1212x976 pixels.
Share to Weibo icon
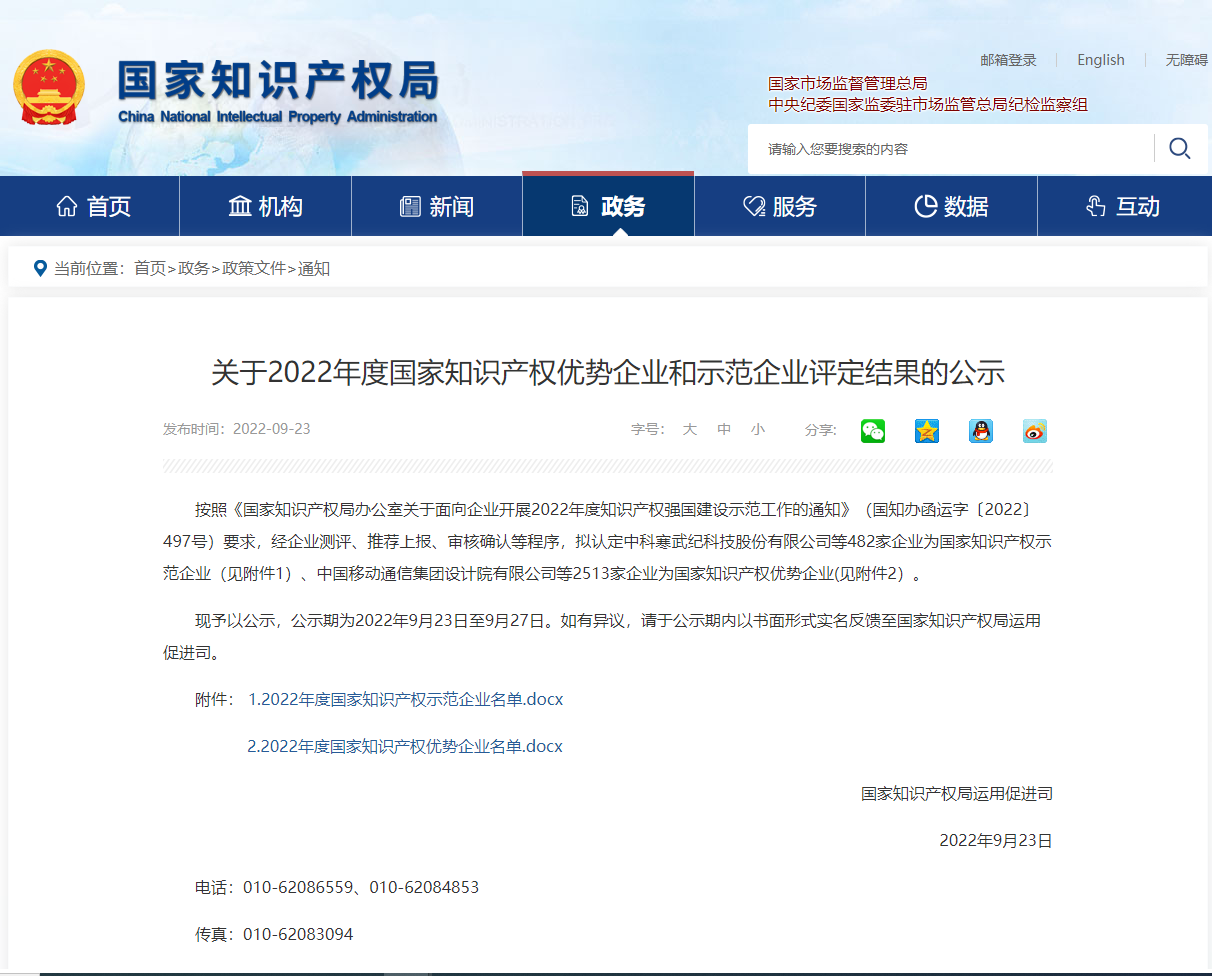[1035, 430]
